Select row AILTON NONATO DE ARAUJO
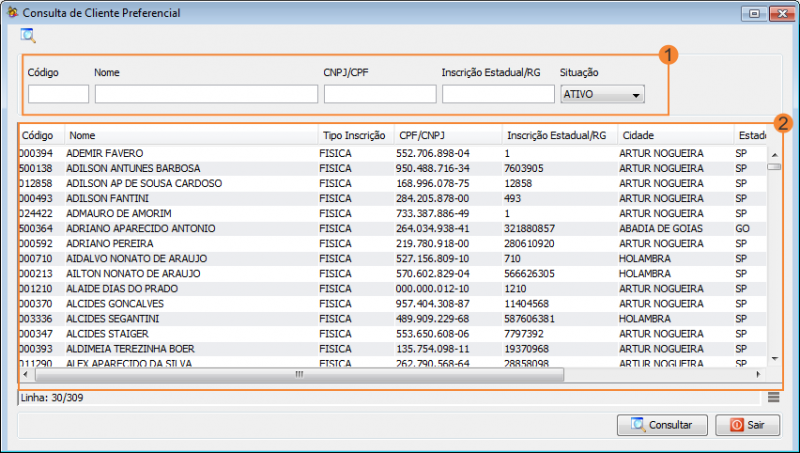This screenshot has width=800, height=453. pyautogui.click(x=393, y=273)
